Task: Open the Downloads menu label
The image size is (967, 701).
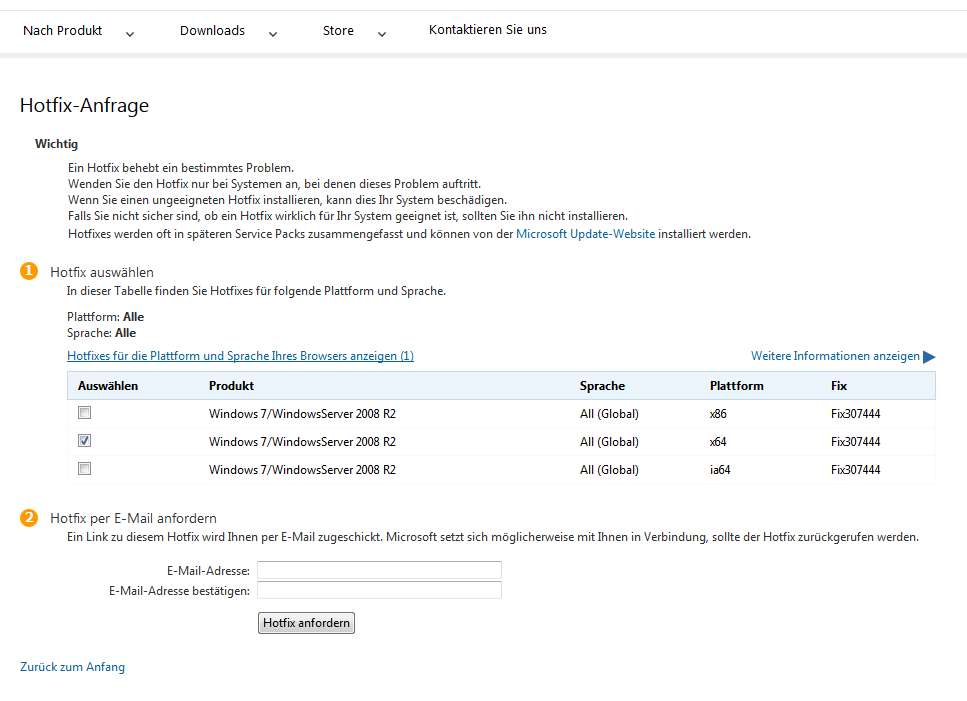Action: [x=212, y=30]
